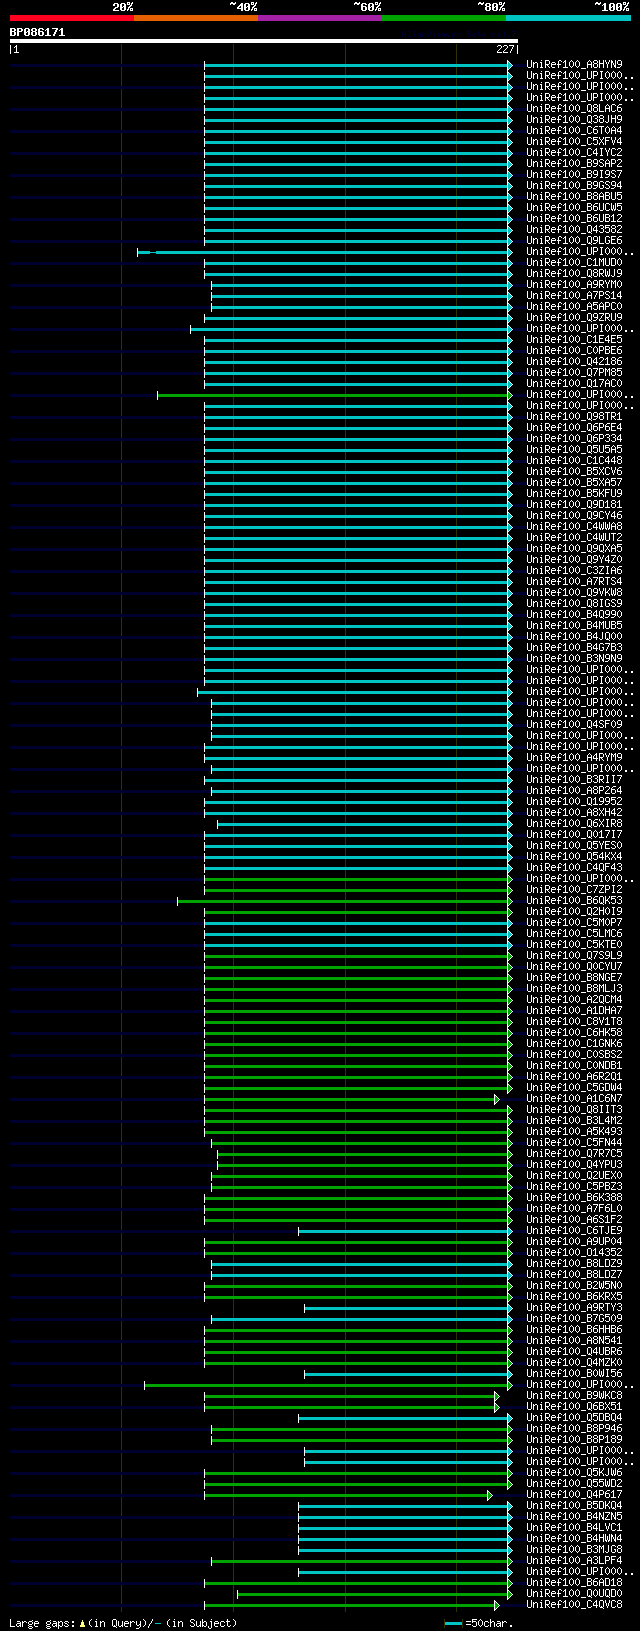The width and height of the screenshot is (640, 1631).
Task: Open hit UniRef100_Q38JH9
Action: coord(574,119)
